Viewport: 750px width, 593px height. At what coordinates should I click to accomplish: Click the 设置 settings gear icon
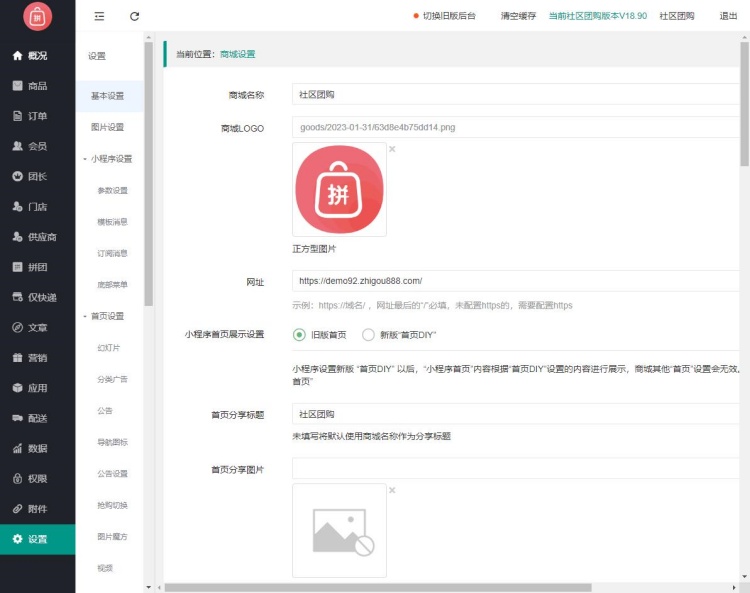tap(17, 539)
